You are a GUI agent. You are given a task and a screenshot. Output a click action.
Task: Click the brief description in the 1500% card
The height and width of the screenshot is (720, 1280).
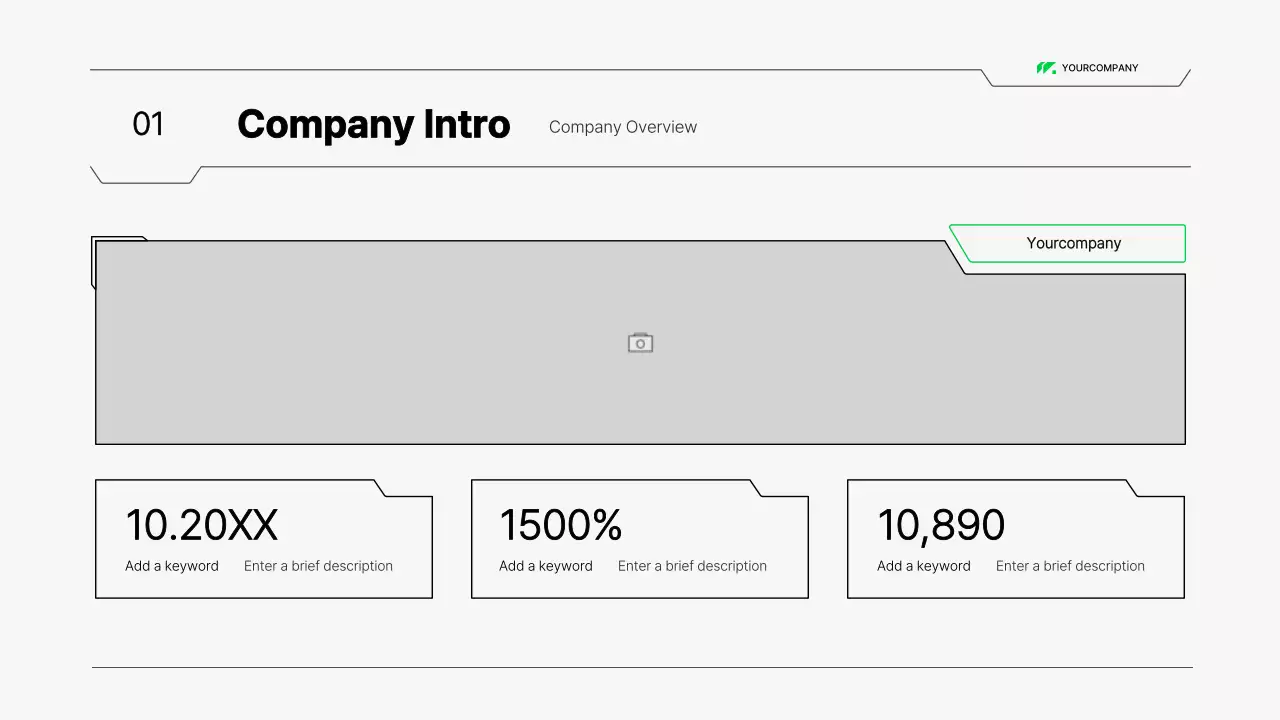pos(692,566)
